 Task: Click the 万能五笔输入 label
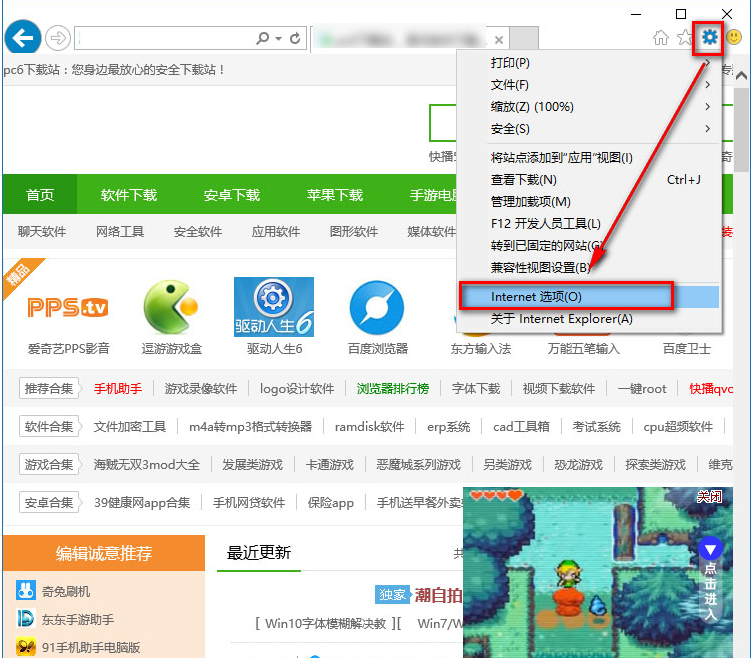583,349
